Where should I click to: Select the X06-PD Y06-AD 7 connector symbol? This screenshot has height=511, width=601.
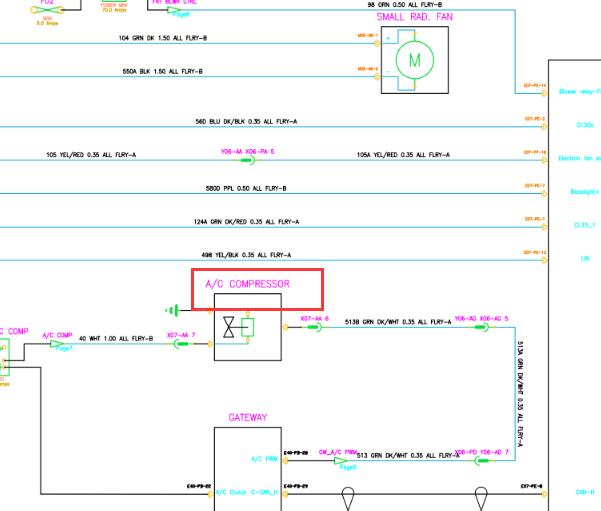tap(482, 460)
